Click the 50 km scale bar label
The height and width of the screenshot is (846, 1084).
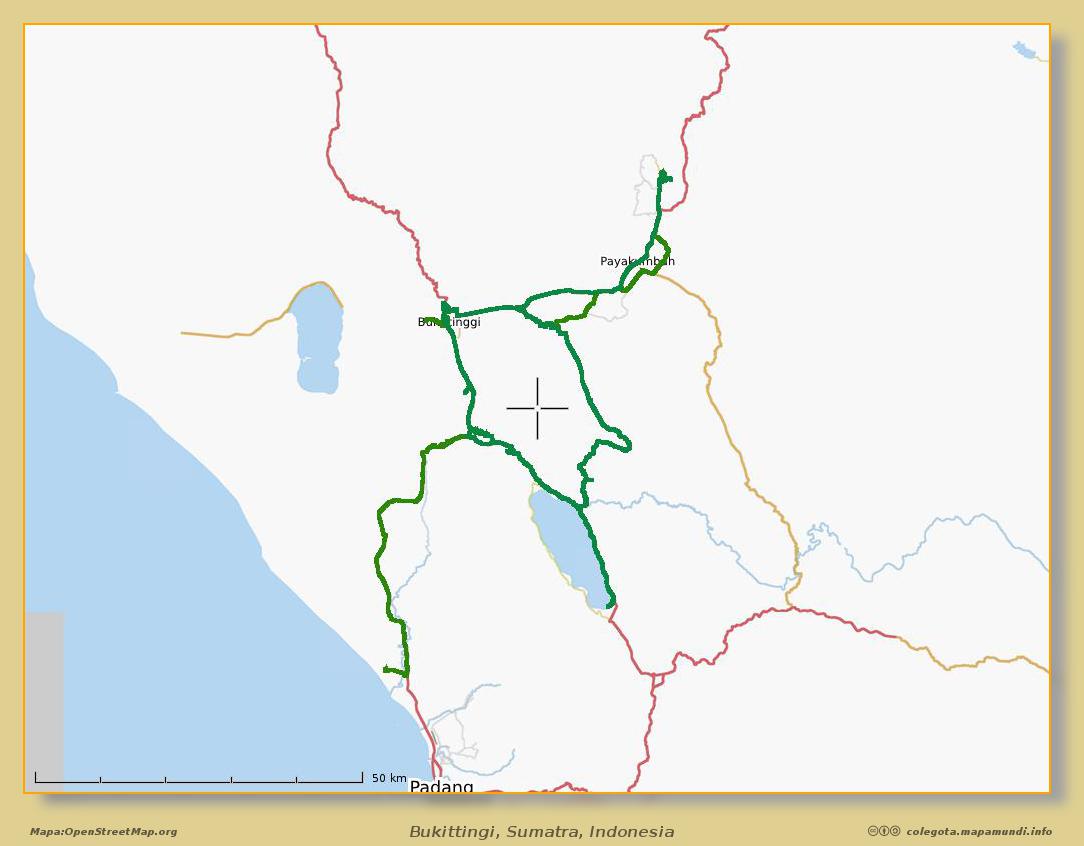pyautogui.click(x=389, y=778)
